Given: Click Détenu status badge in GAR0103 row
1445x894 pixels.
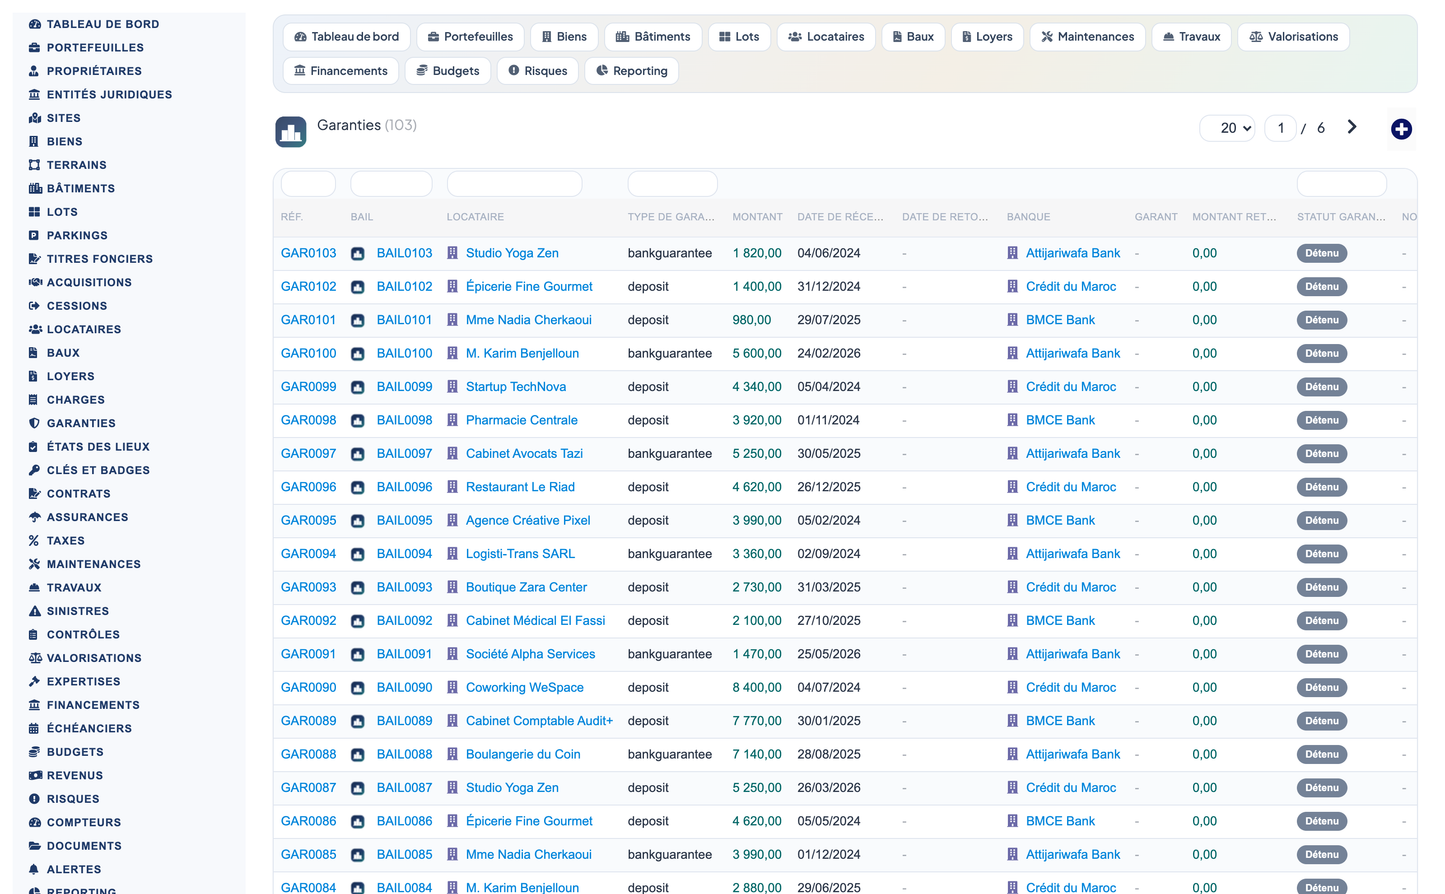Looking at the screenshot, I should (x=1321, y=254).
